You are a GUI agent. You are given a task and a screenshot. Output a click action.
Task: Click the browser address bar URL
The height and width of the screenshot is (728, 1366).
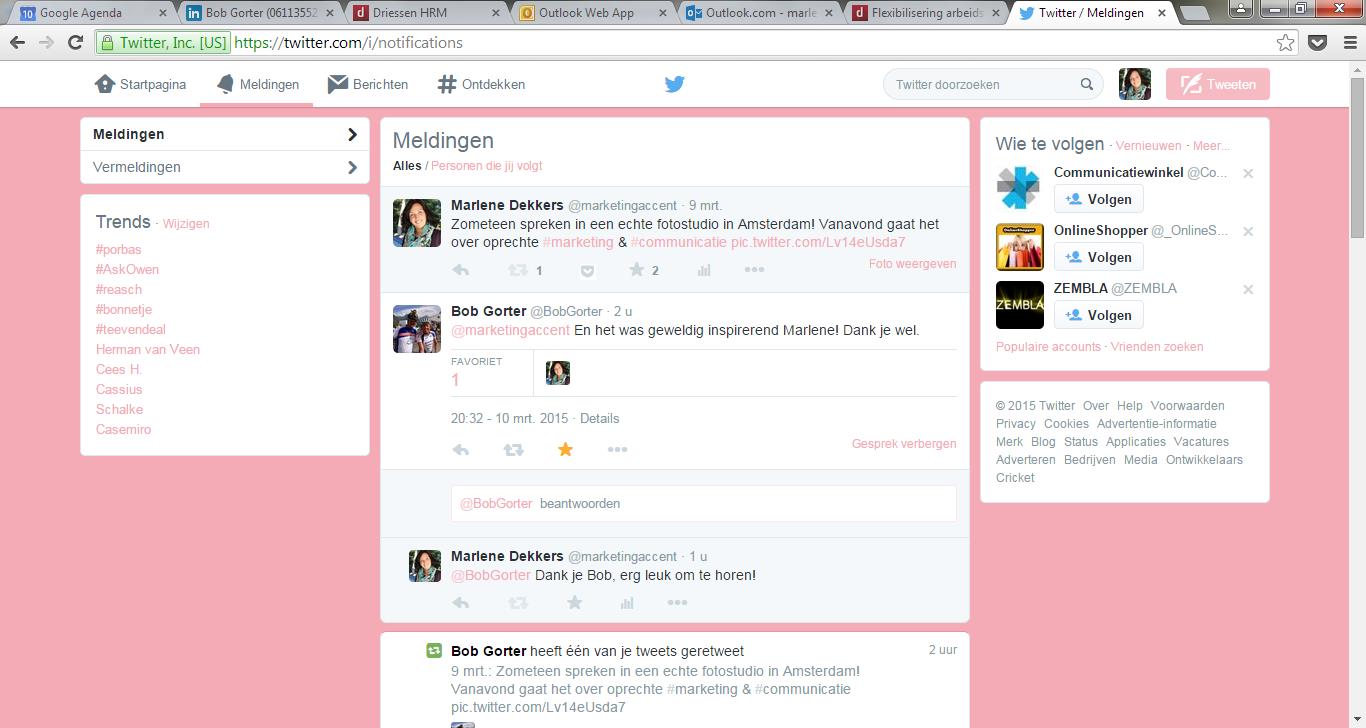pyautogui.click(x=348, y=42)
